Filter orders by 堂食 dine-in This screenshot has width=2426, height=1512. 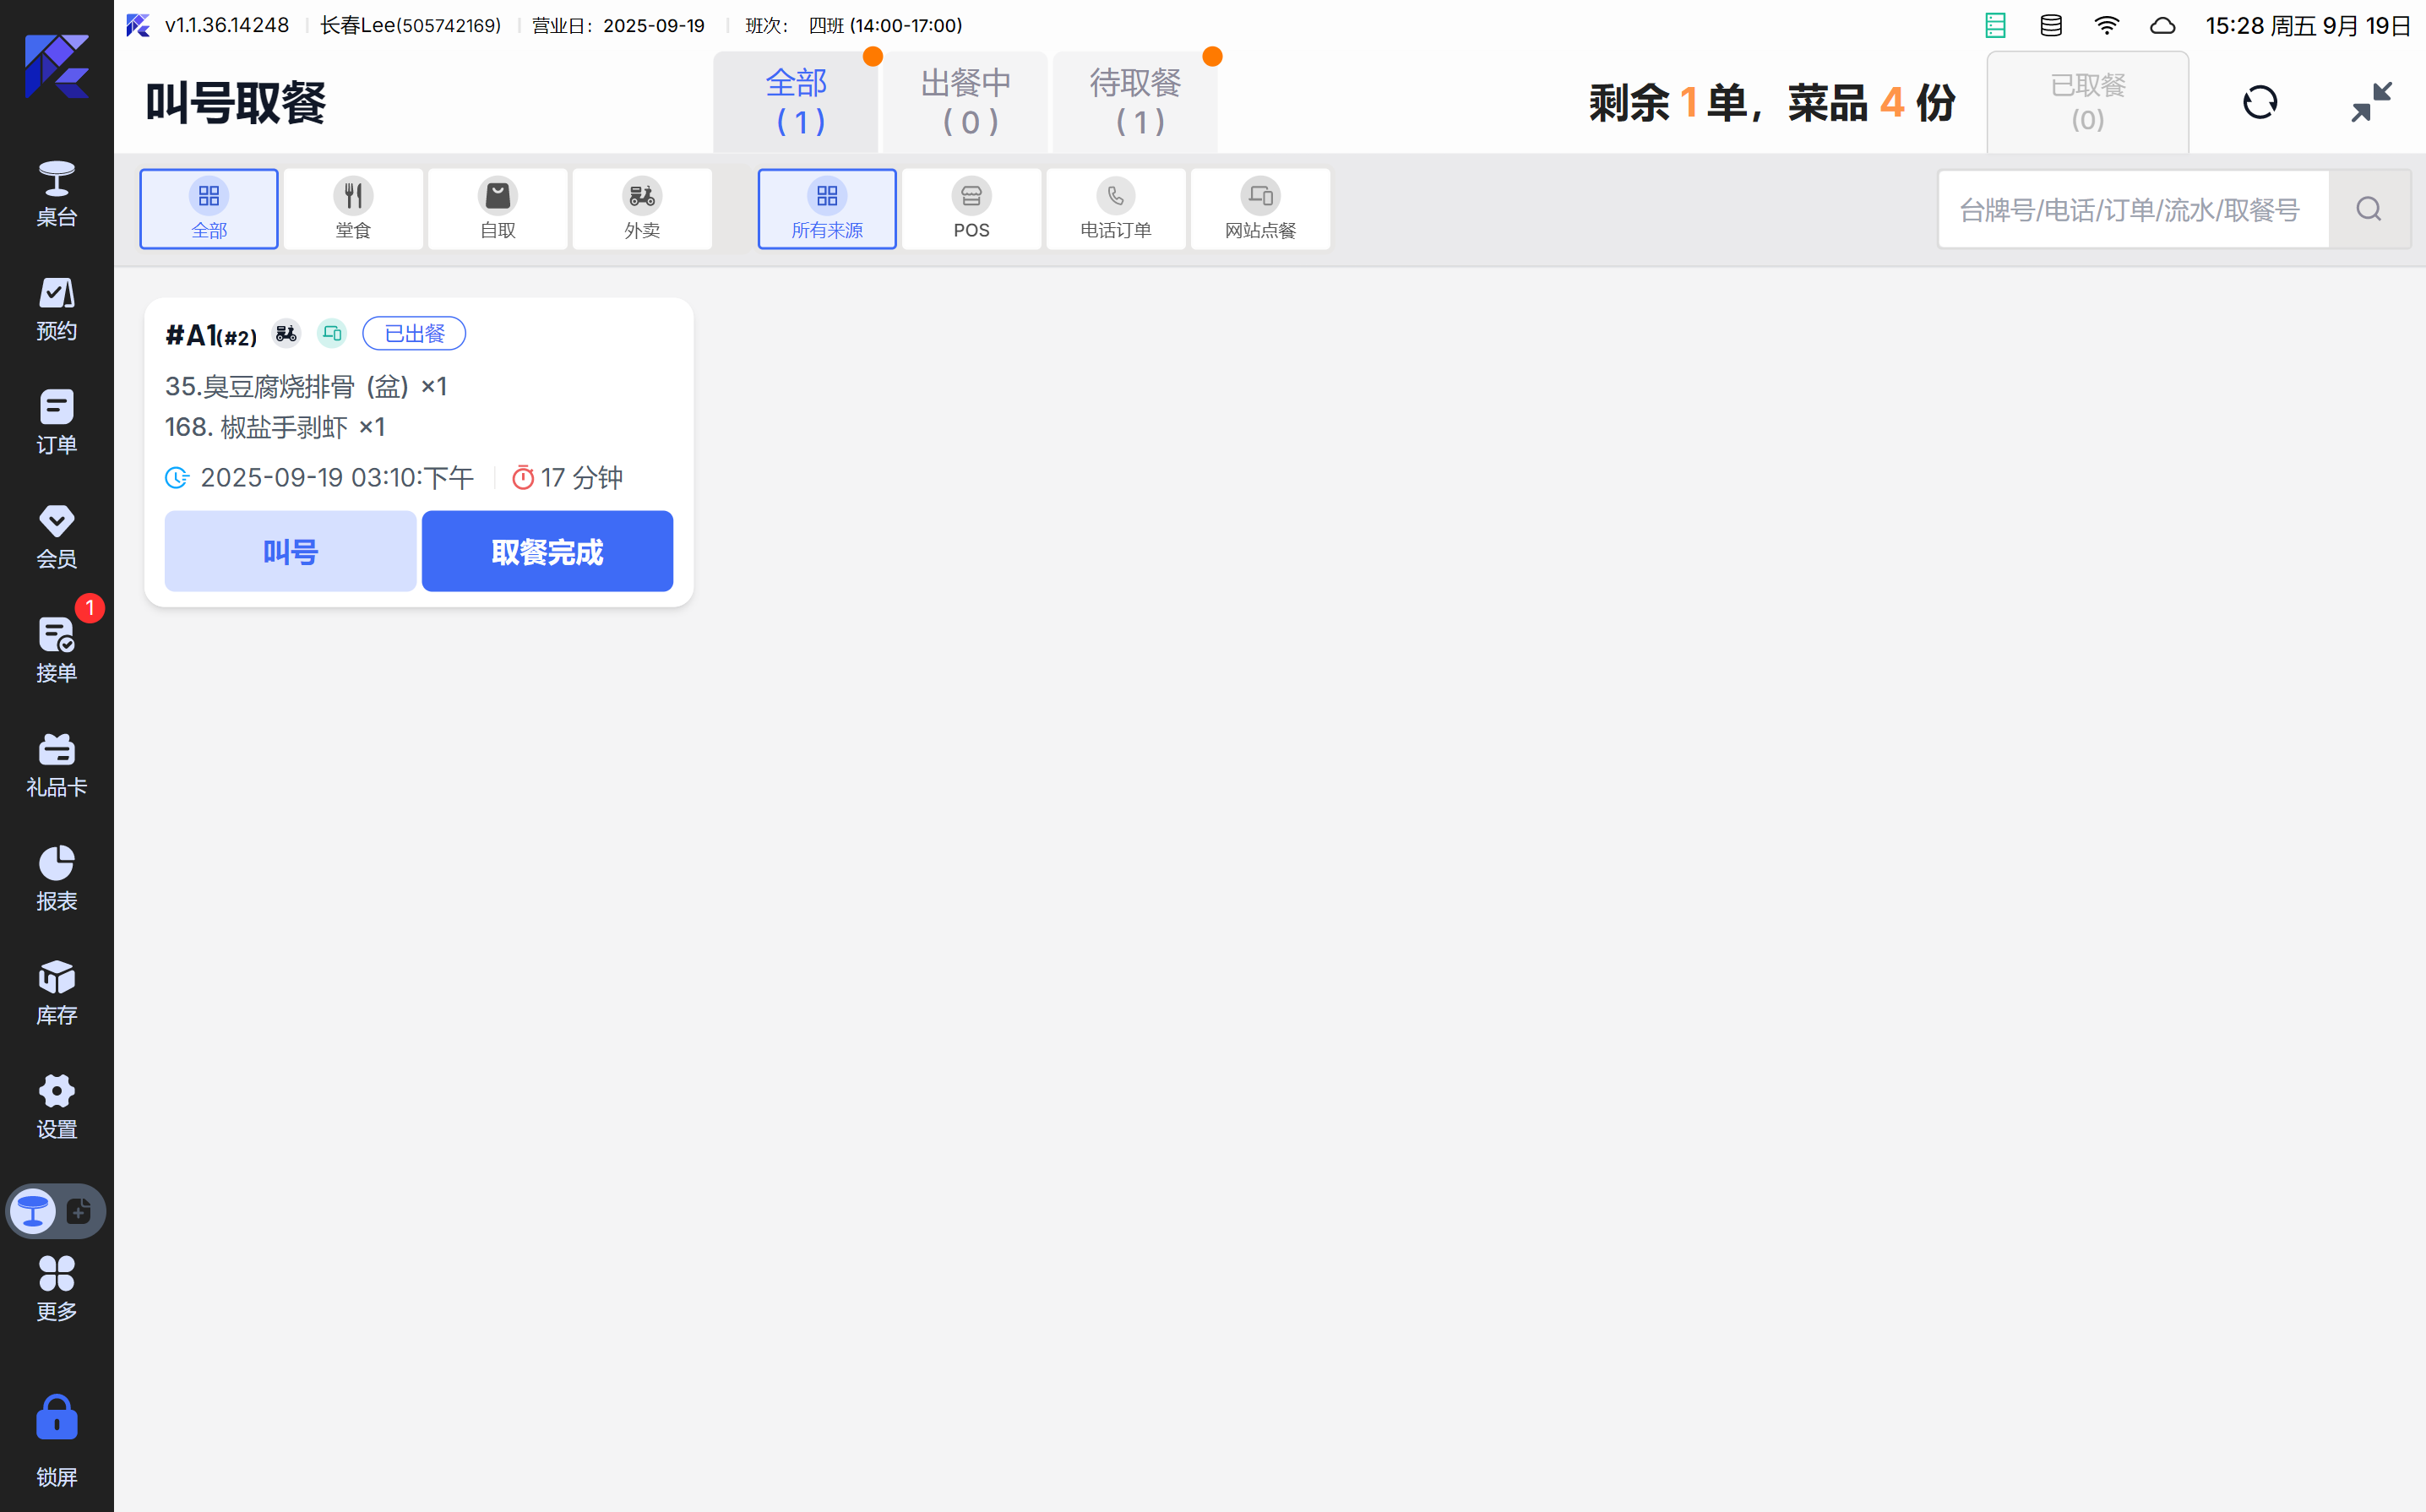[353, 209]
